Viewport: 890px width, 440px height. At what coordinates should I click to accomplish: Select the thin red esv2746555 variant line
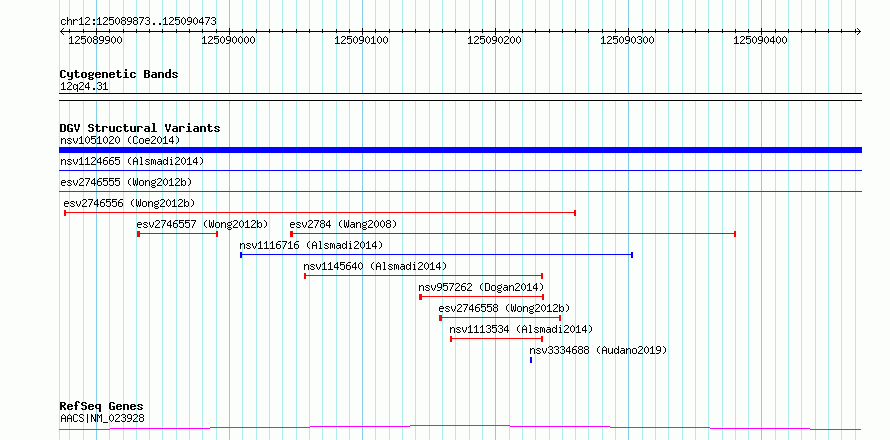(460, 191)
